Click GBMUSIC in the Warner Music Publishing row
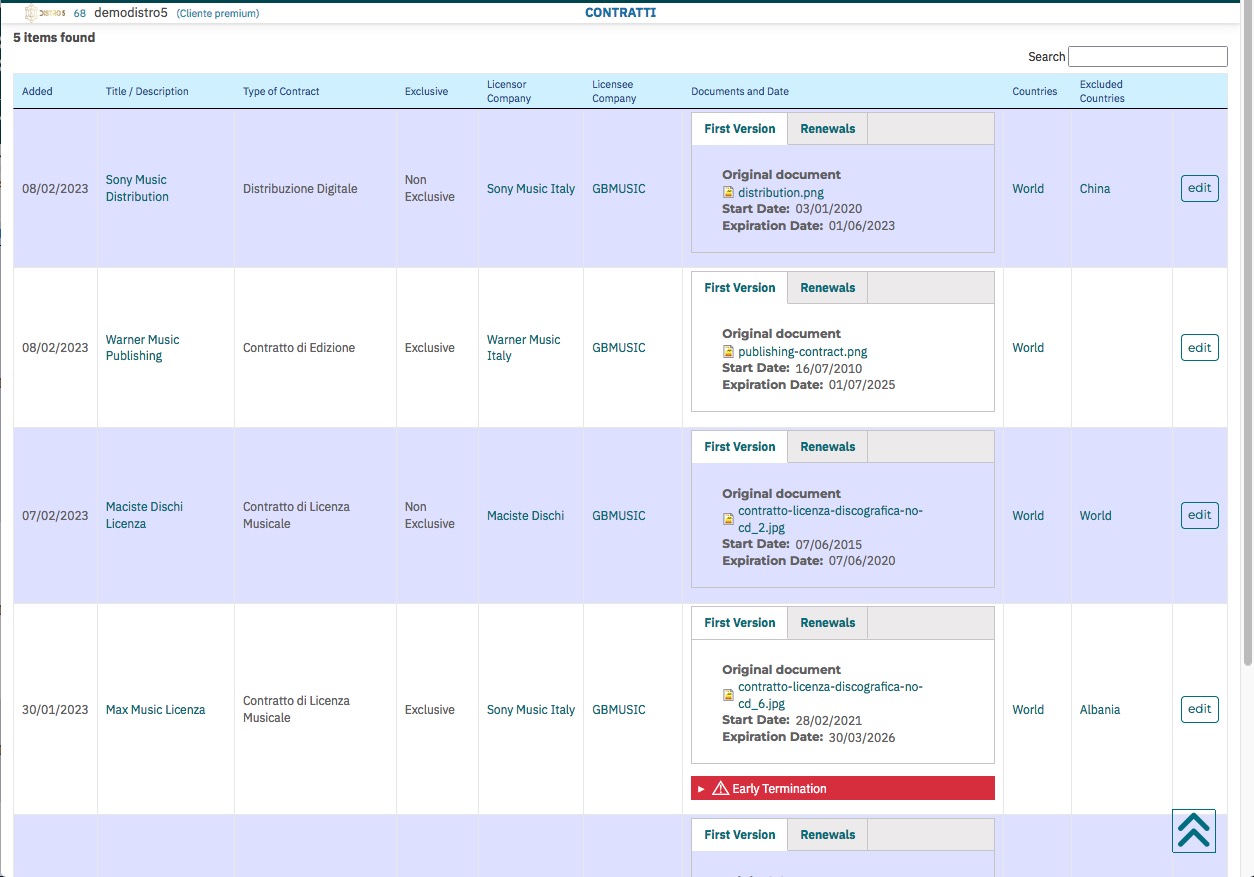The image size is (1254, 877). pyautogui.click(x=619, y=348)
